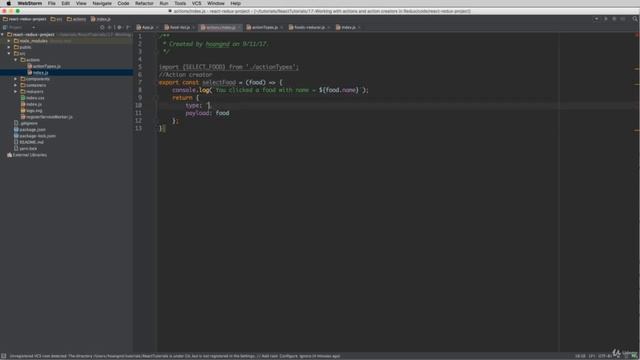The width and height of the screenshot is (640, 360).
Task: Click the External Libraries icon
Action: click(x=9, y=155)
